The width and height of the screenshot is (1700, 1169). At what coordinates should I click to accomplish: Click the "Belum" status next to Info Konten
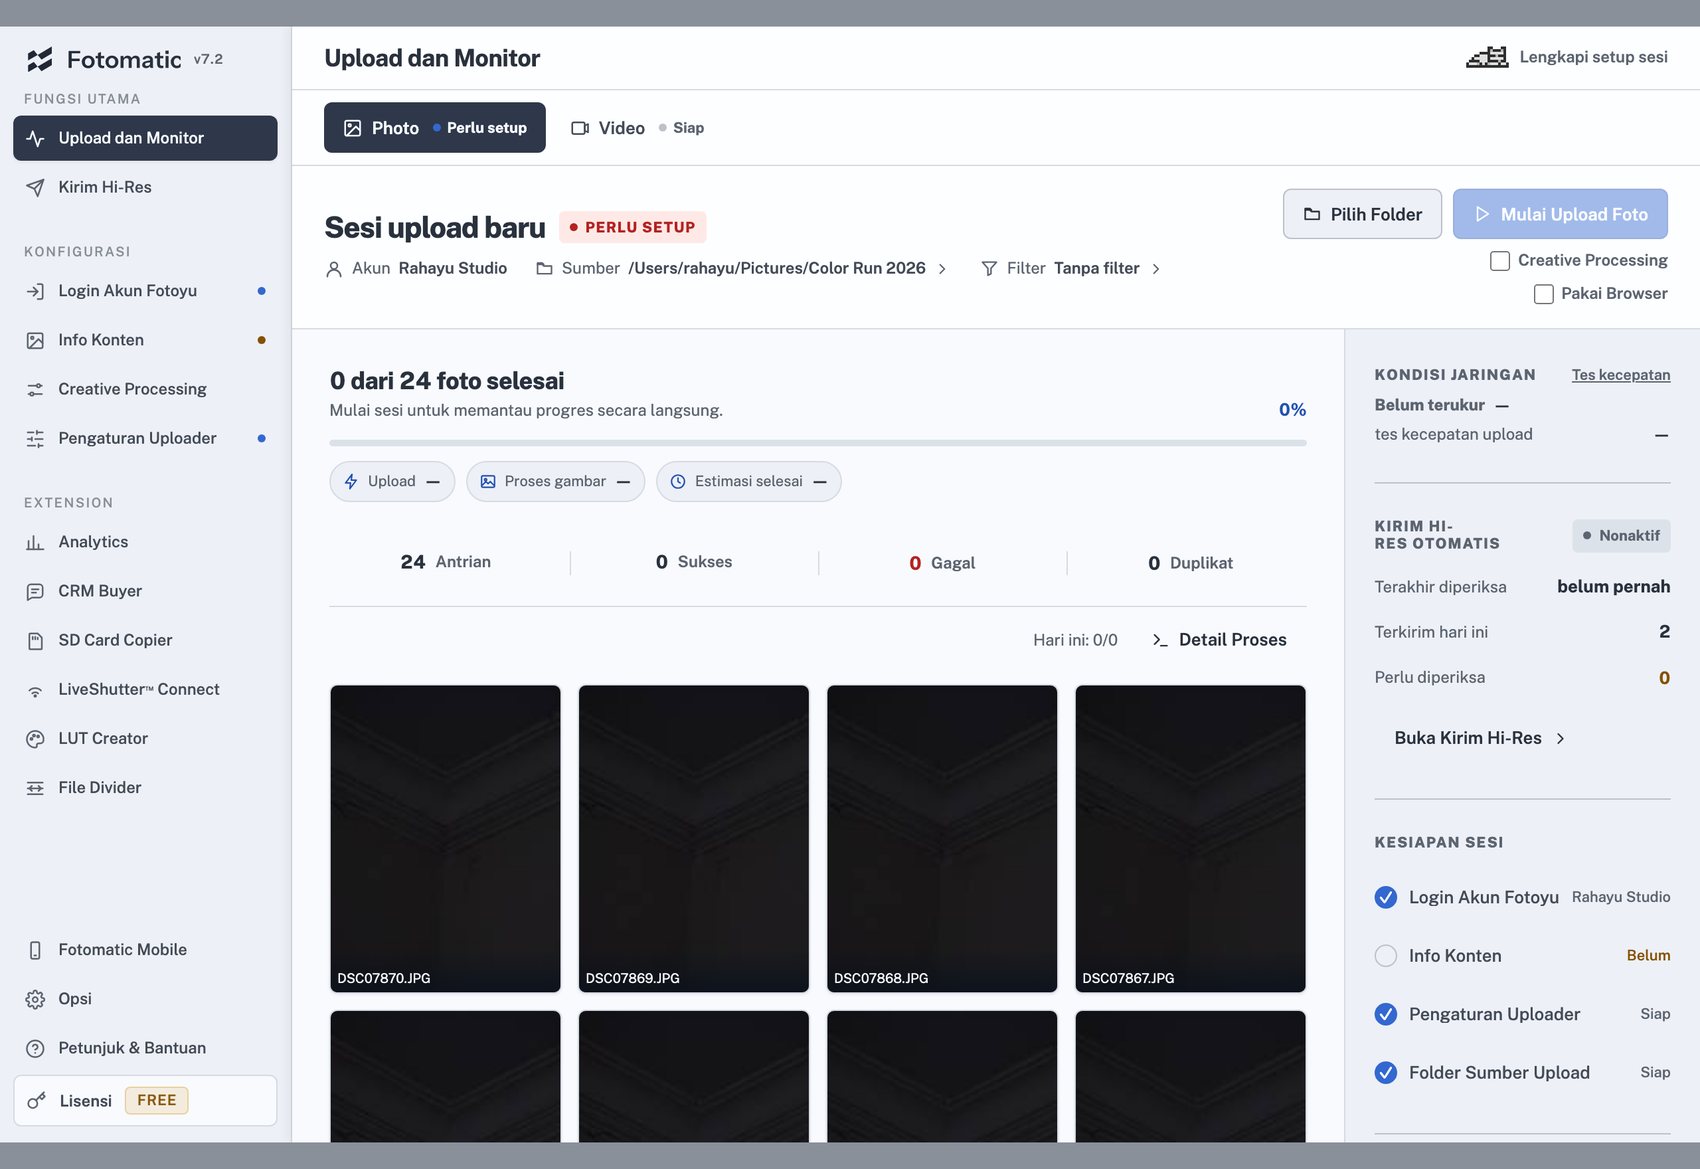[1648, 956]
